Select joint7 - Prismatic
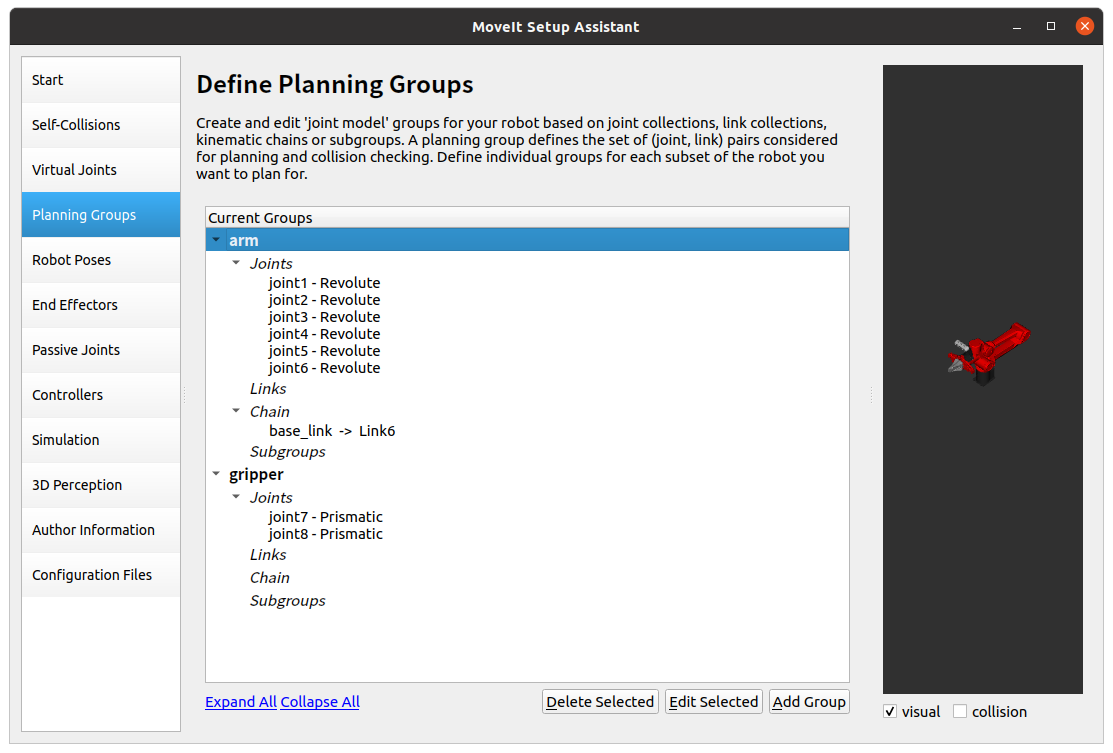 pos(326,517)
